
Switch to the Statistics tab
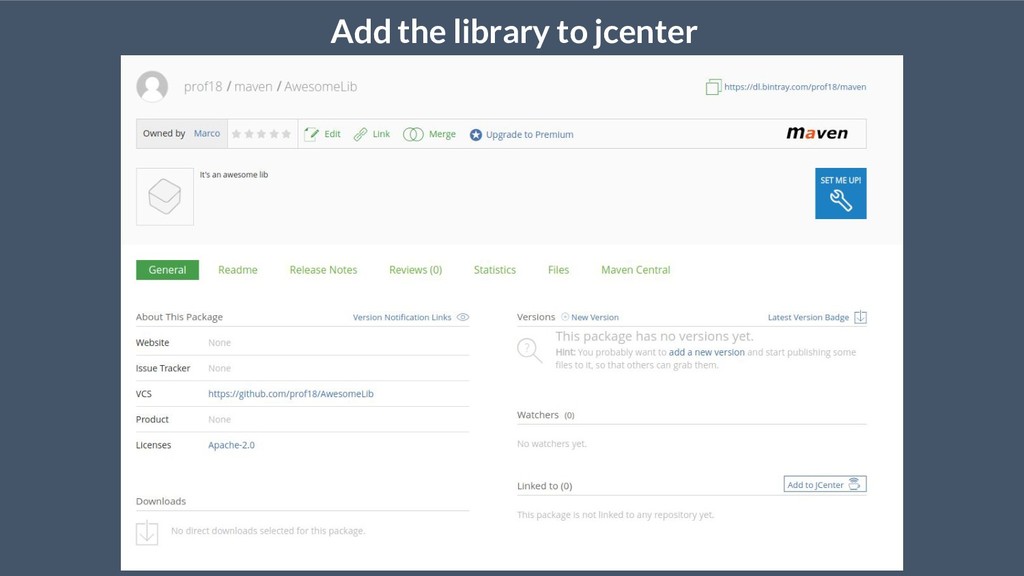coord(495,270)
